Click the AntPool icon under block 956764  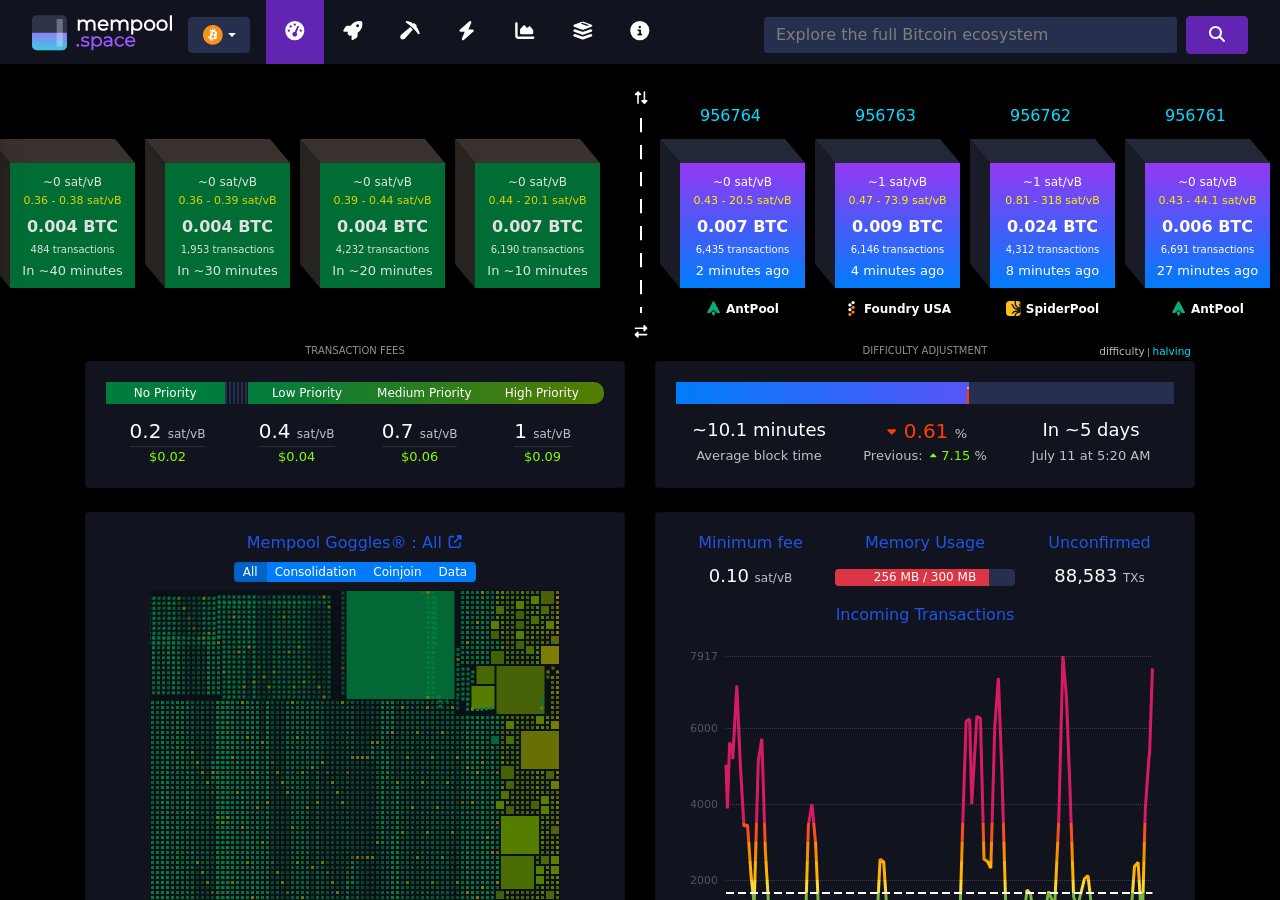coord(713,308)
